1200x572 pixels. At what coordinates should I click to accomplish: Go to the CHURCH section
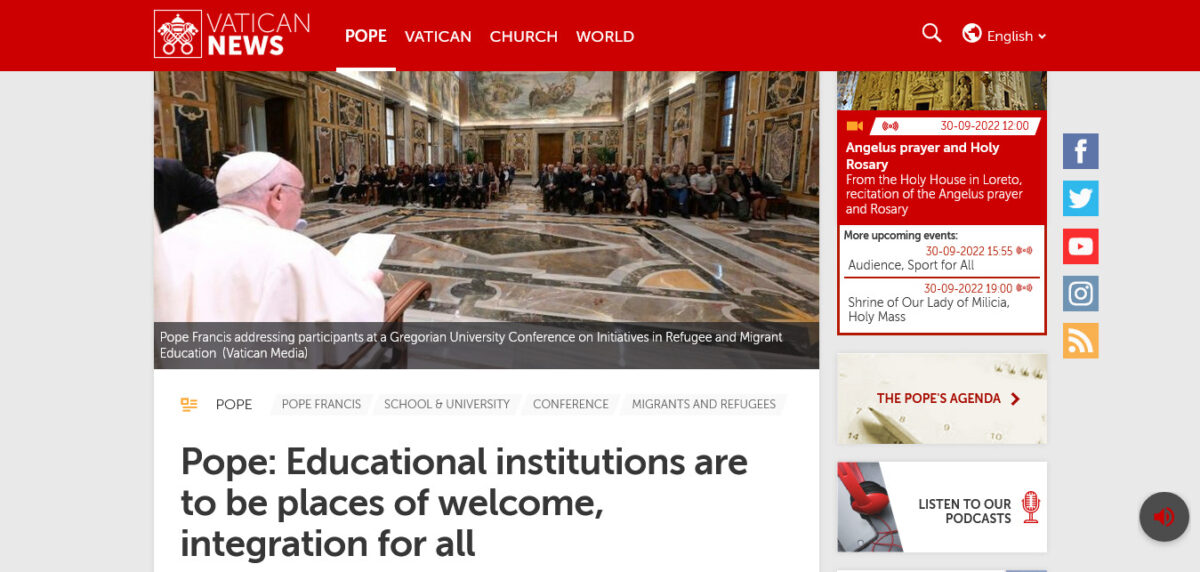pos(523,36)
